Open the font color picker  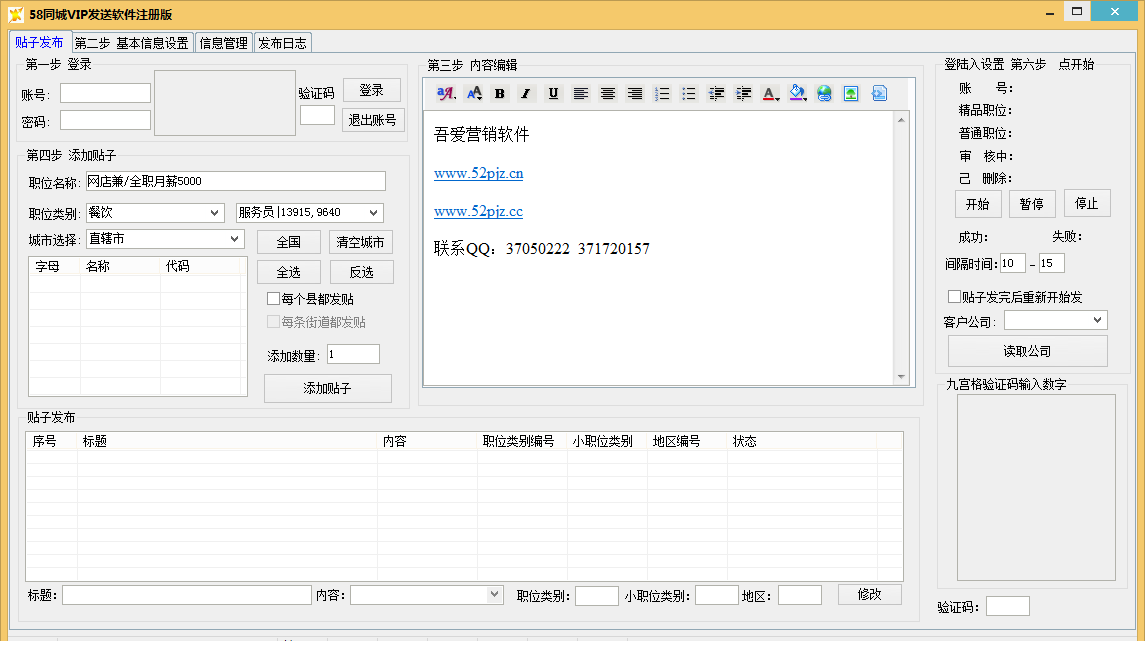pyautogui.click(x=770, y=94)
